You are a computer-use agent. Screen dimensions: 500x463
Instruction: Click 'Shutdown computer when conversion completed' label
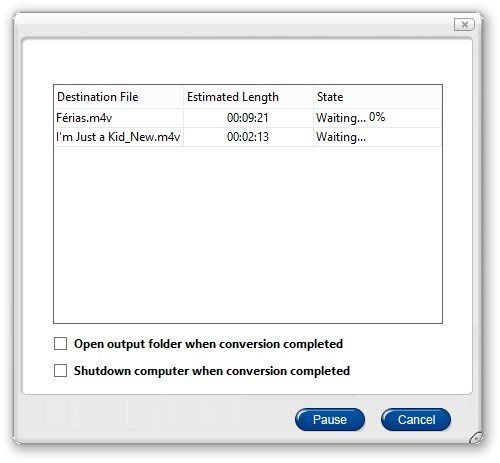click(x=212, y=371)
